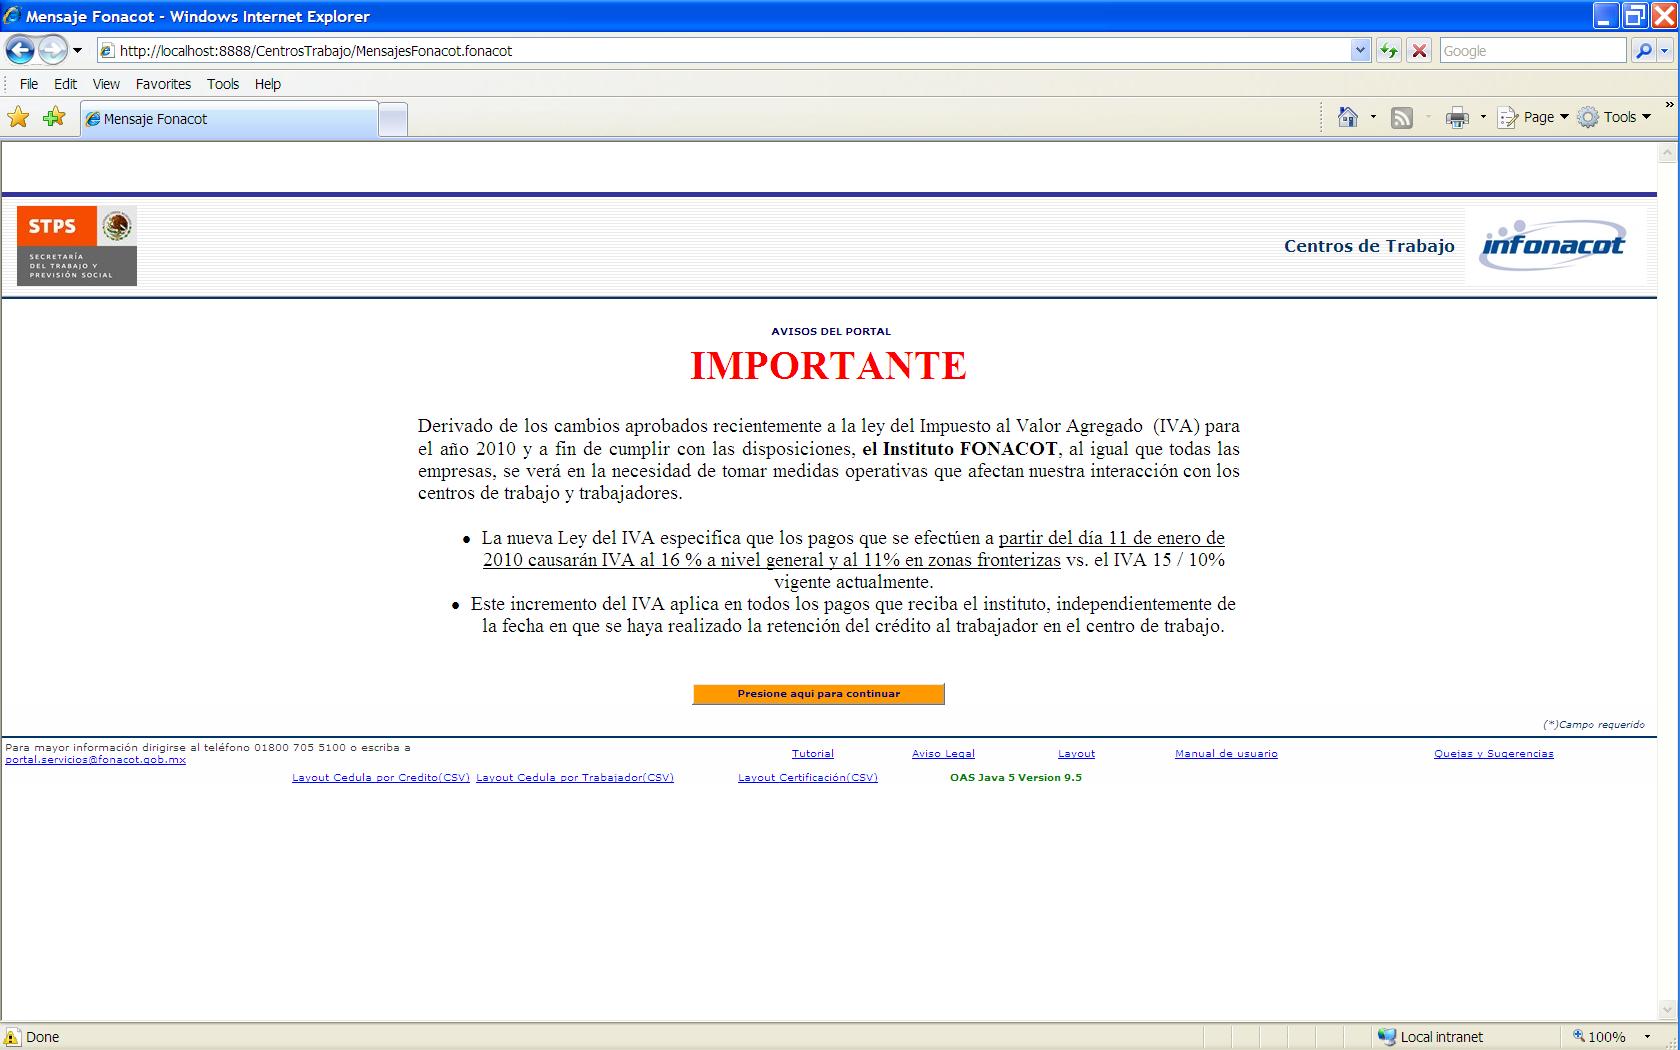
Task: Click the browser Back arrow button
Action: pyautogui.click(x=20, y=50)
